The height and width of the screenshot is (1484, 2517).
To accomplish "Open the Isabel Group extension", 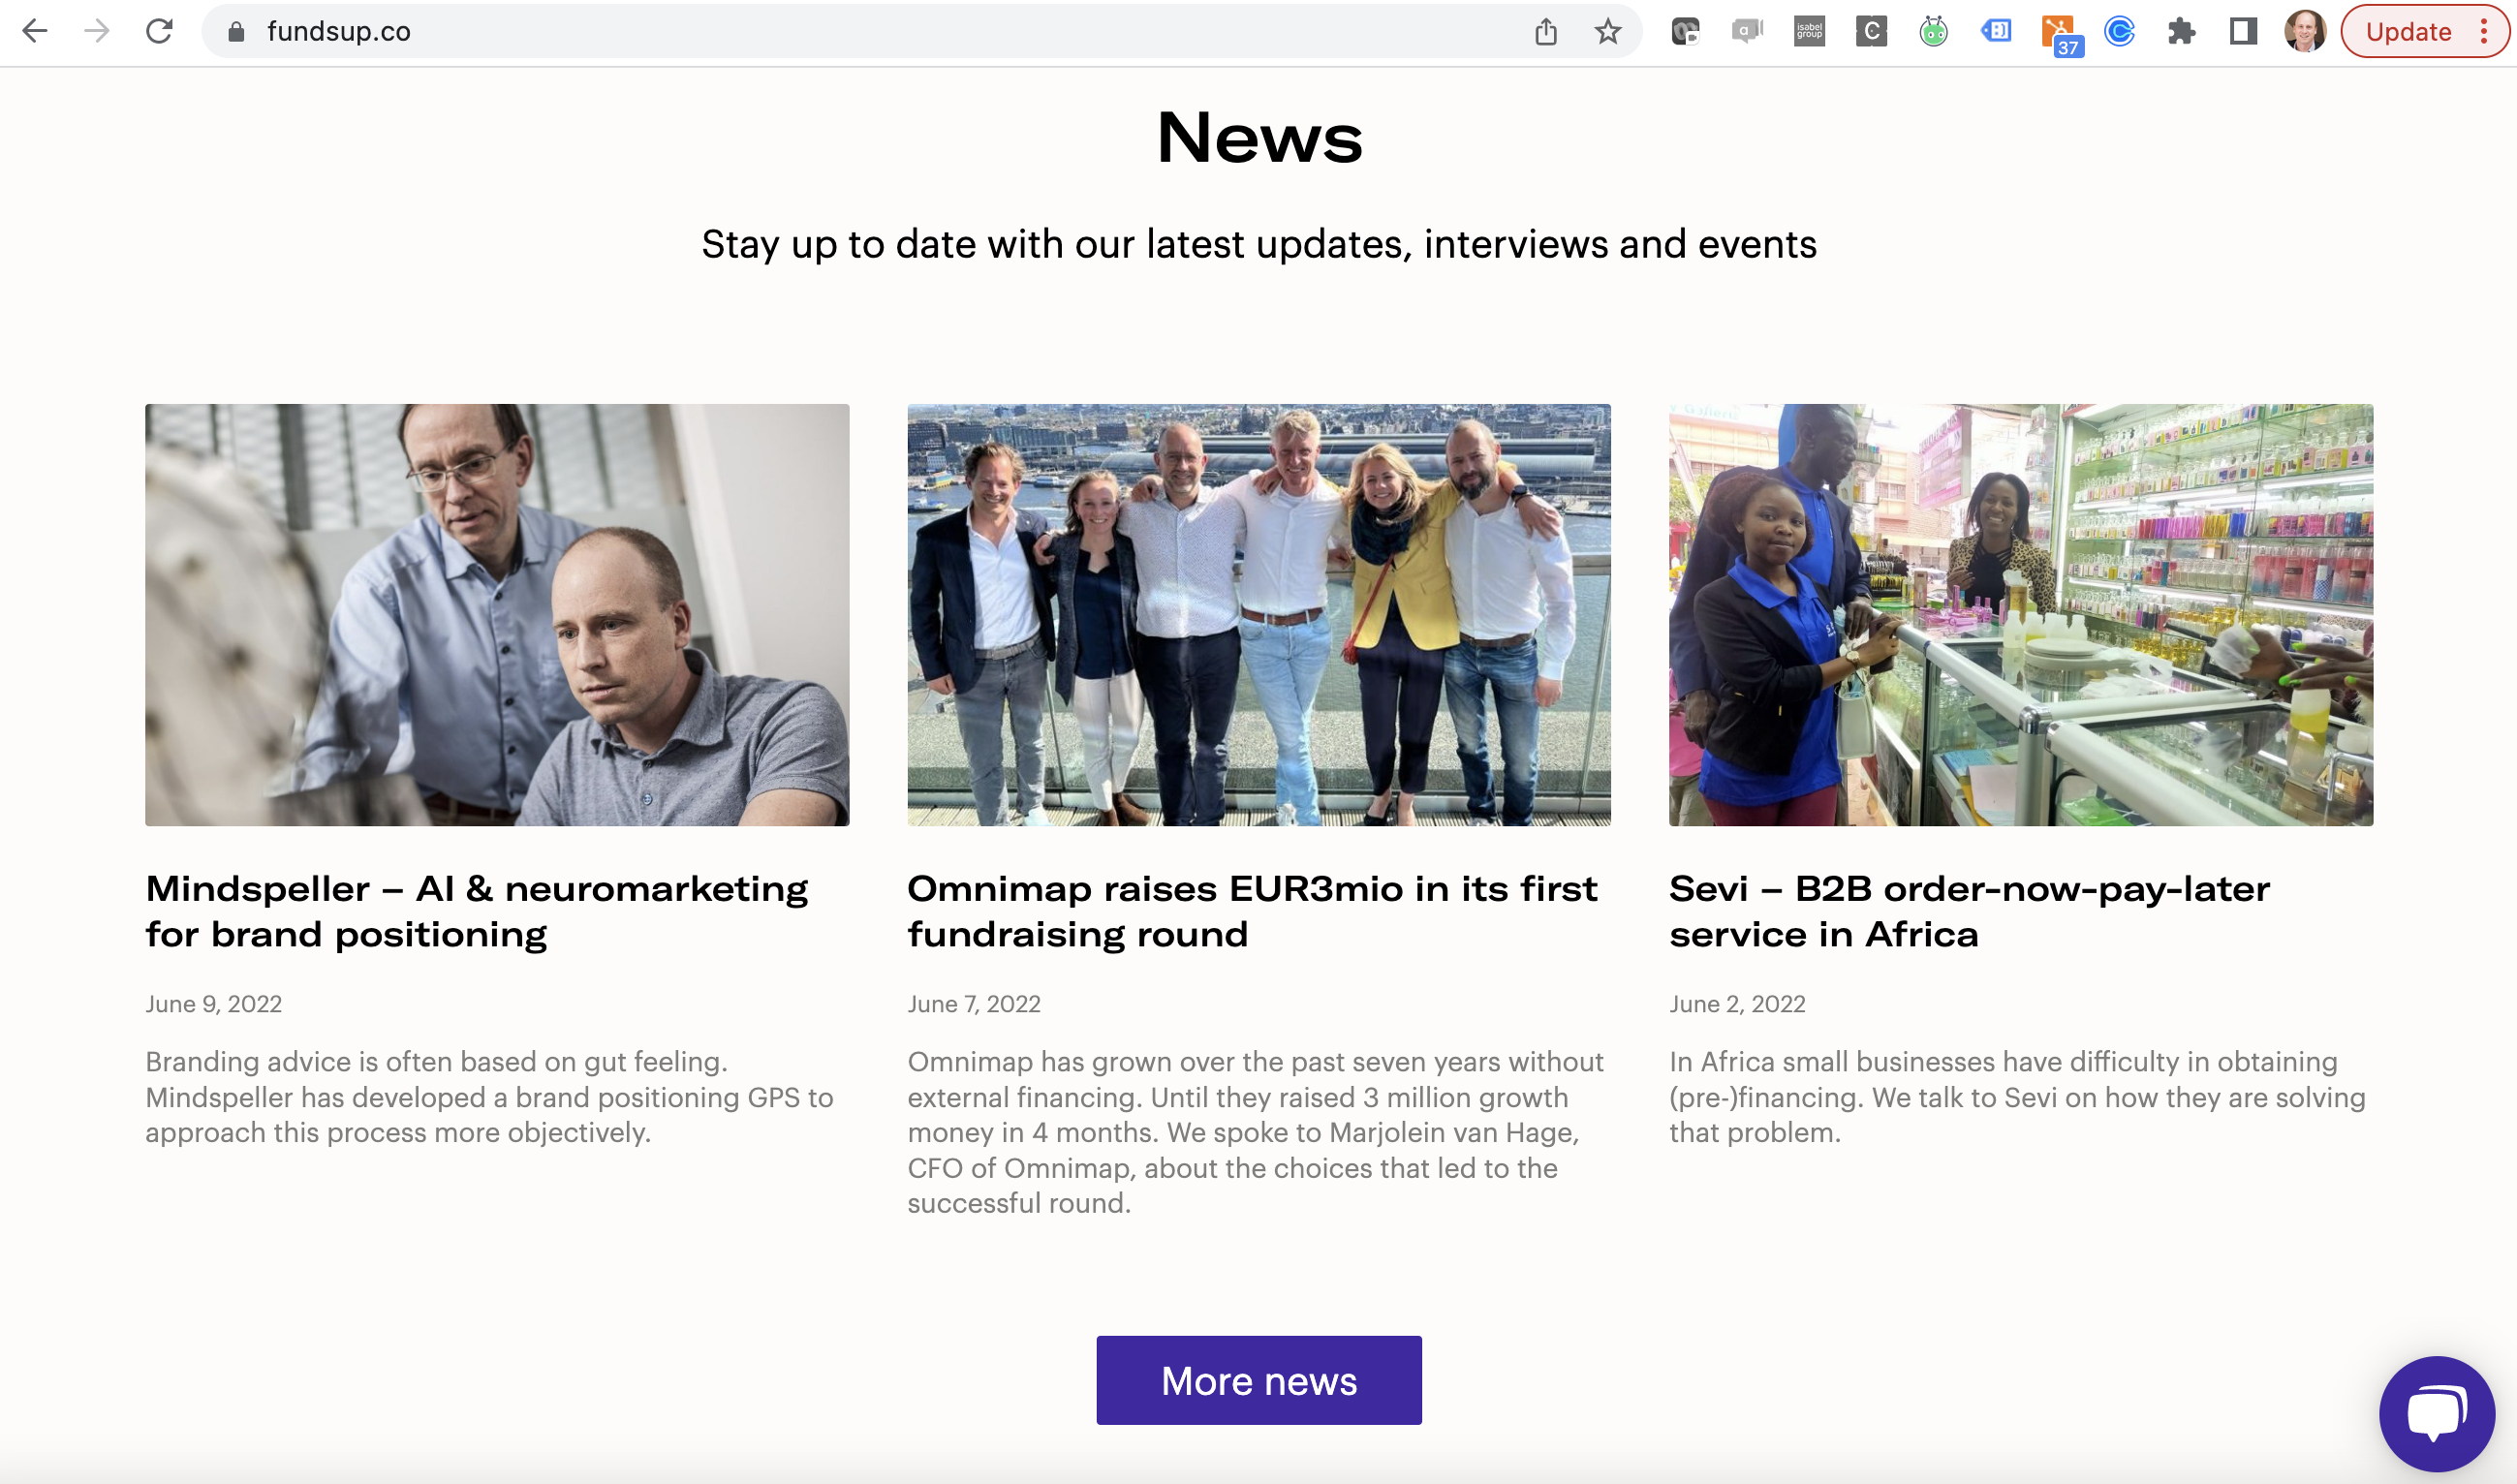I will 1808,31.
